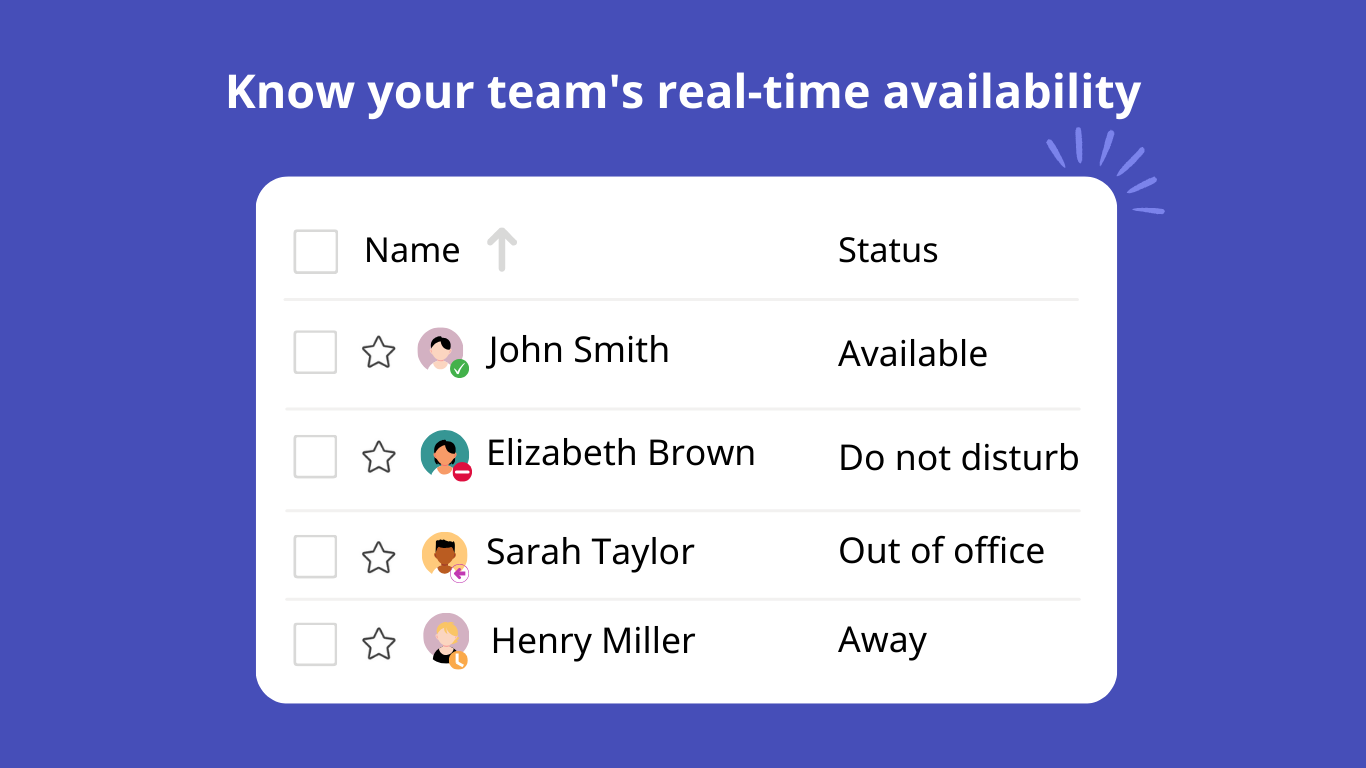Open John Smith's Available status text
The width and height of the screenshot is (1366, 768).
[x=912, y=353]
